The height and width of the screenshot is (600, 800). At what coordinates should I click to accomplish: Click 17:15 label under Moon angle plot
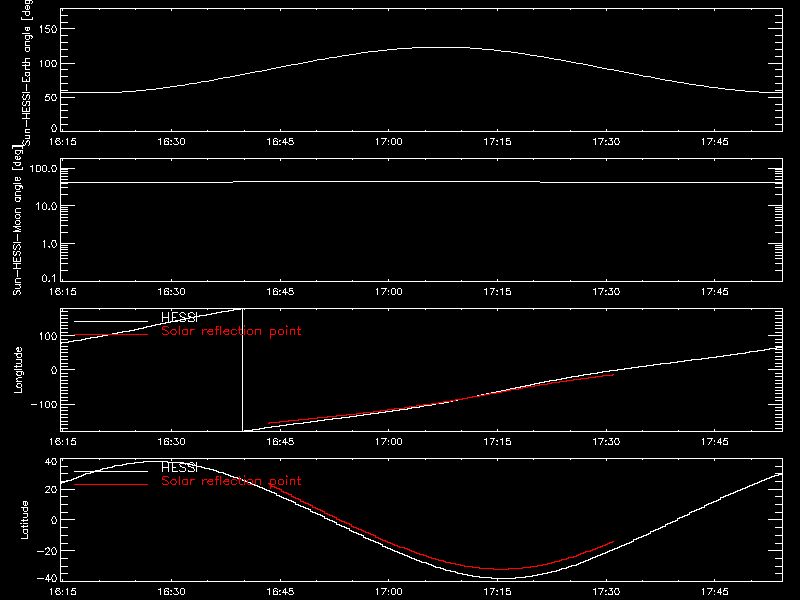click(497, 292)
